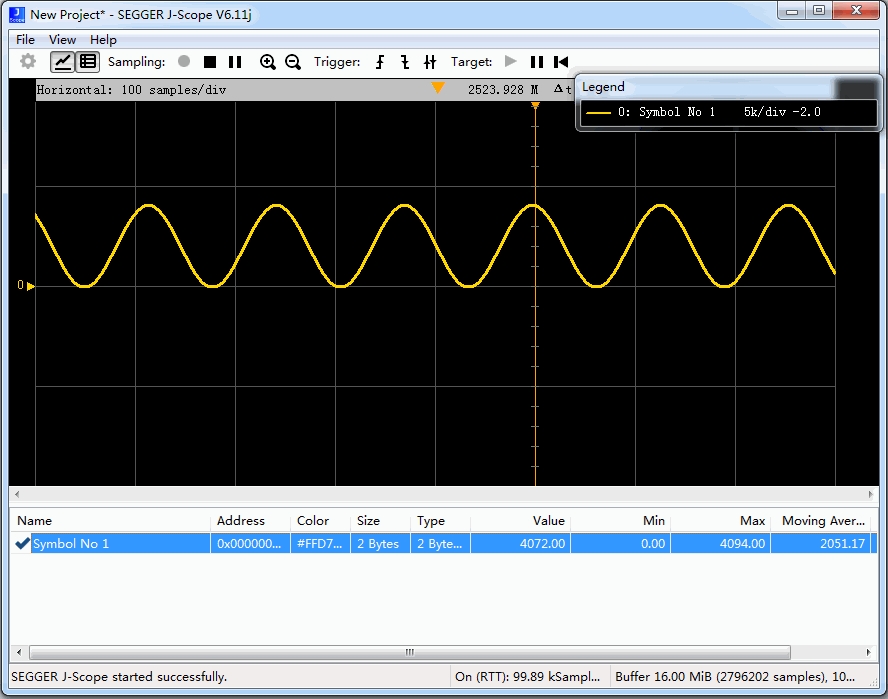Click the Color cell #FFD7 of symbol

[x=320, y=543]
